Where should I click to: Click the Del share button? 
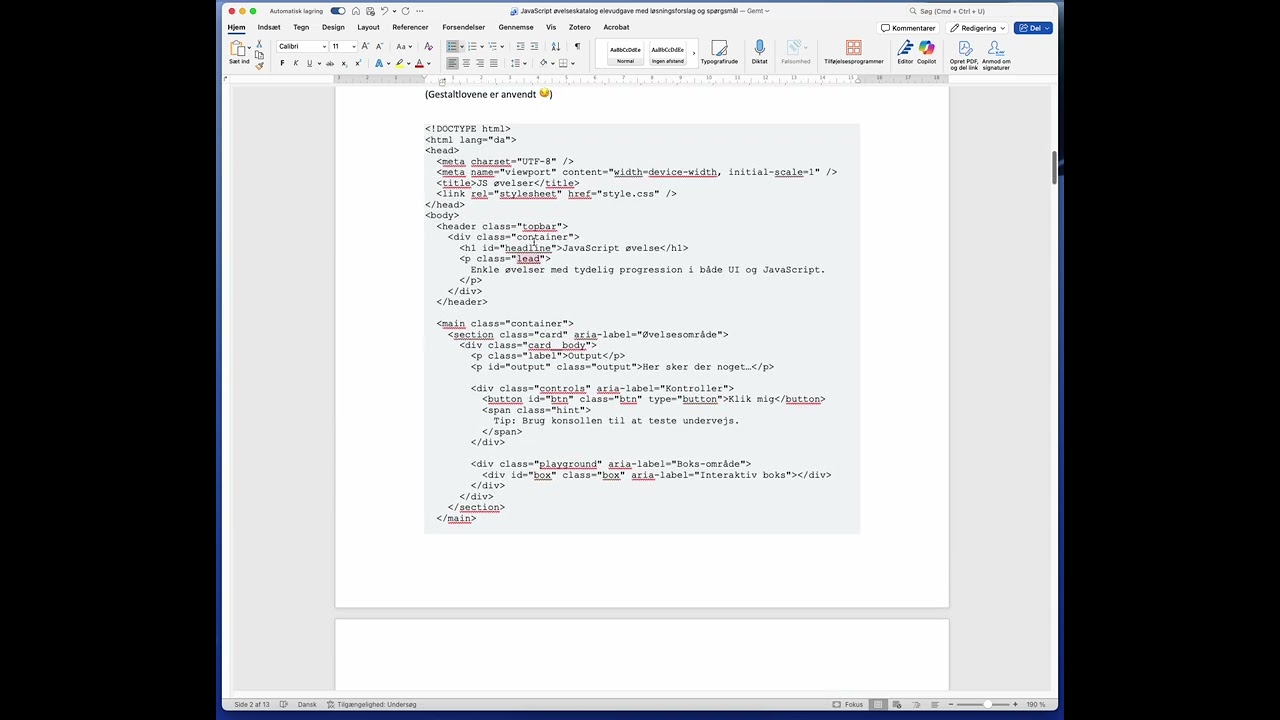pyautogui.click(x=1034, y=28)
